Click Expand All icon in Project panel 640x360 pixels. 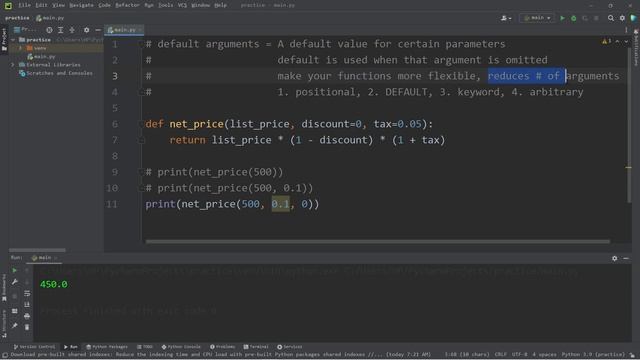coord(60,30)
